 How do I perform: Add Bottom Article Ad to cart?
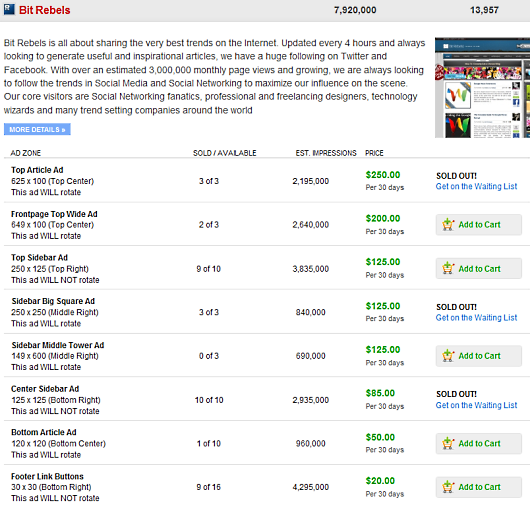(479, 443)
